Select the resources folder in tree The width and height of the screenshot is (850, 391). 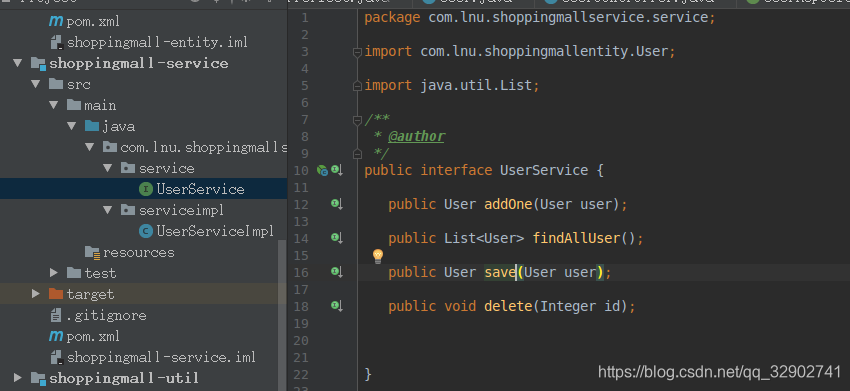139,252
